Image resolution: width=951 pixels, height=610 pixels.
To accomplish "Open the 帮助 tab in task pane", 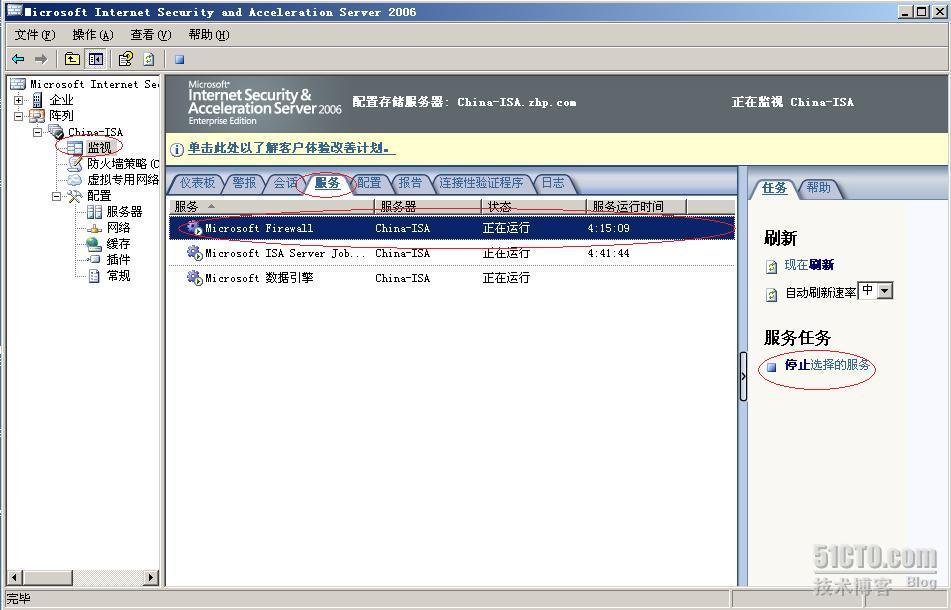I will coord(819,189).
